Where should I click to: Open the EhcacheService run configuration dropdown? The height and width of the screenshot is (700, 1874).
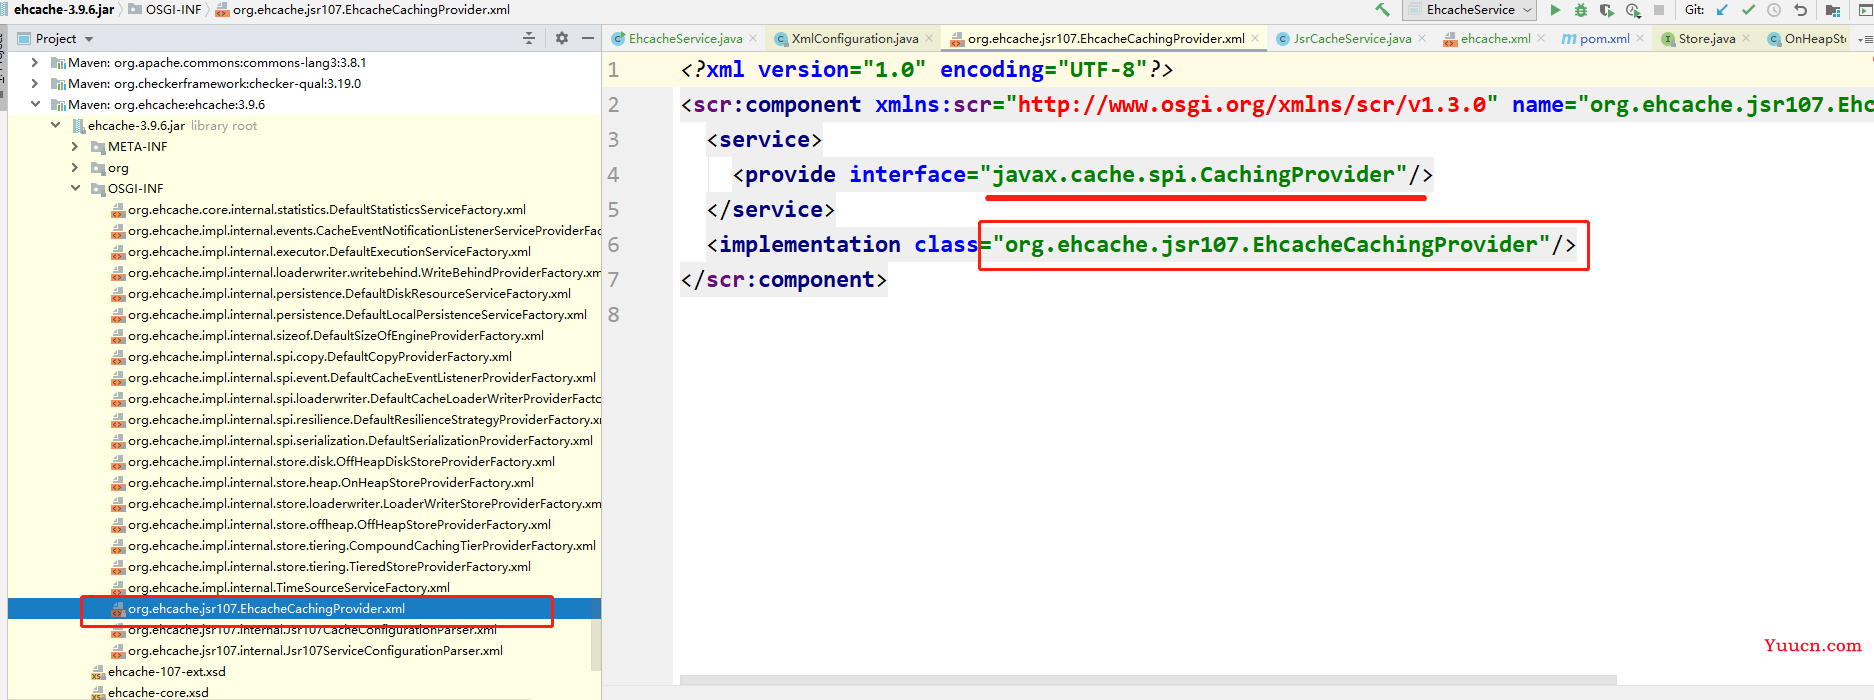pyautogui.click(x=1470, y=10)
